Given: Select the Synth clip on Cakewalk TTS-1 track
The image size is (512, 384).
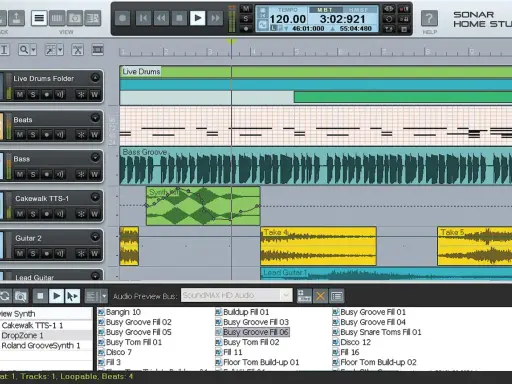Looking at the screenshot, I should 203,206.
